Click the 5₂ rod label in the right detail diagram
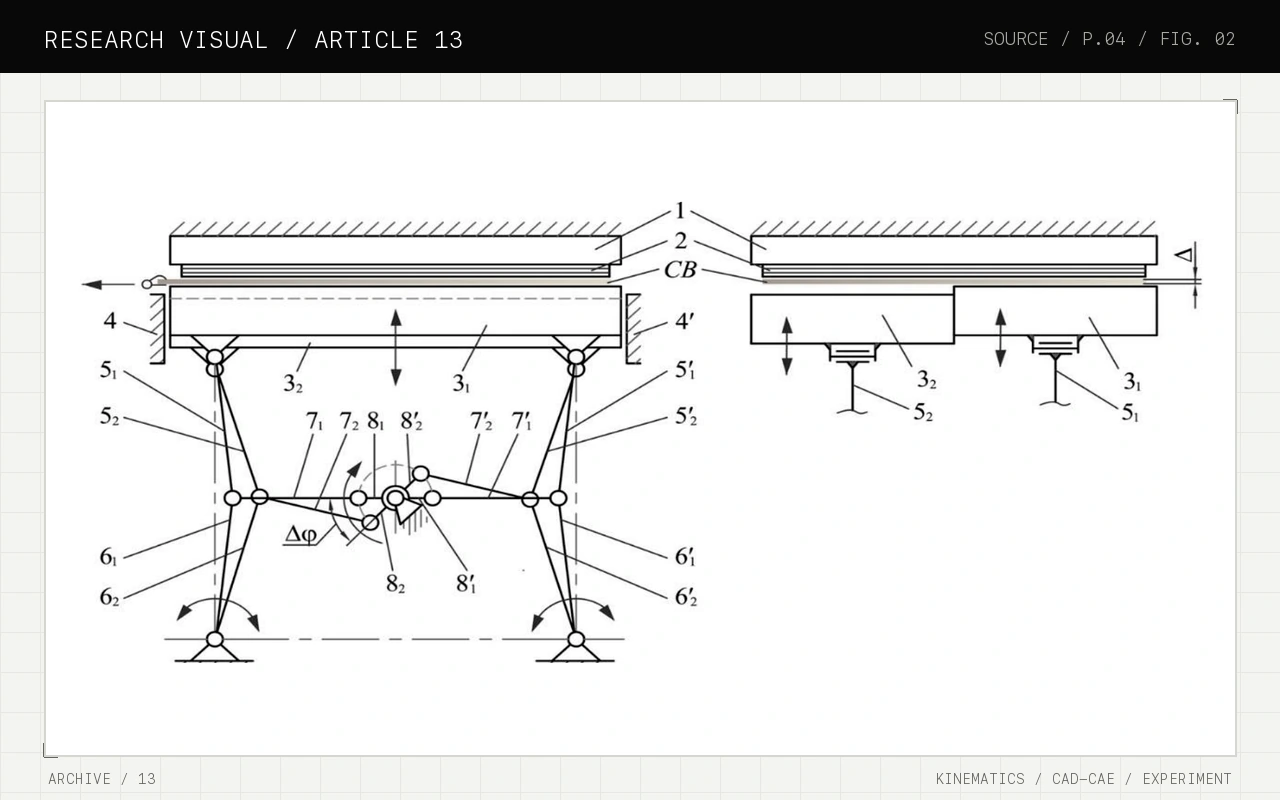The width and height of the screenshot is (1280, 800). coord(923,412)
